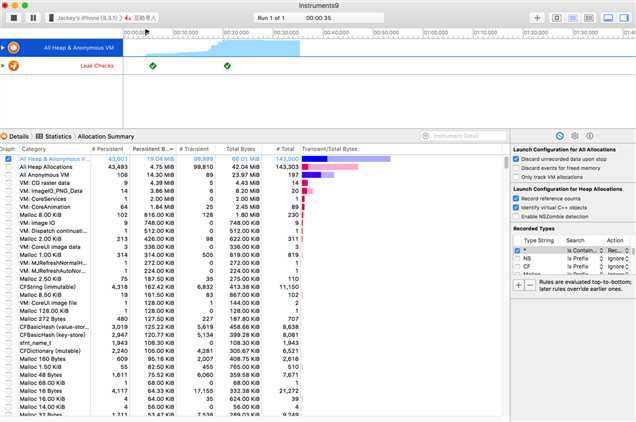This screenshot has width=636, height=422.
Task: Toggle Record reference counts
Action: pyautogui.click(x=516, y=198)
